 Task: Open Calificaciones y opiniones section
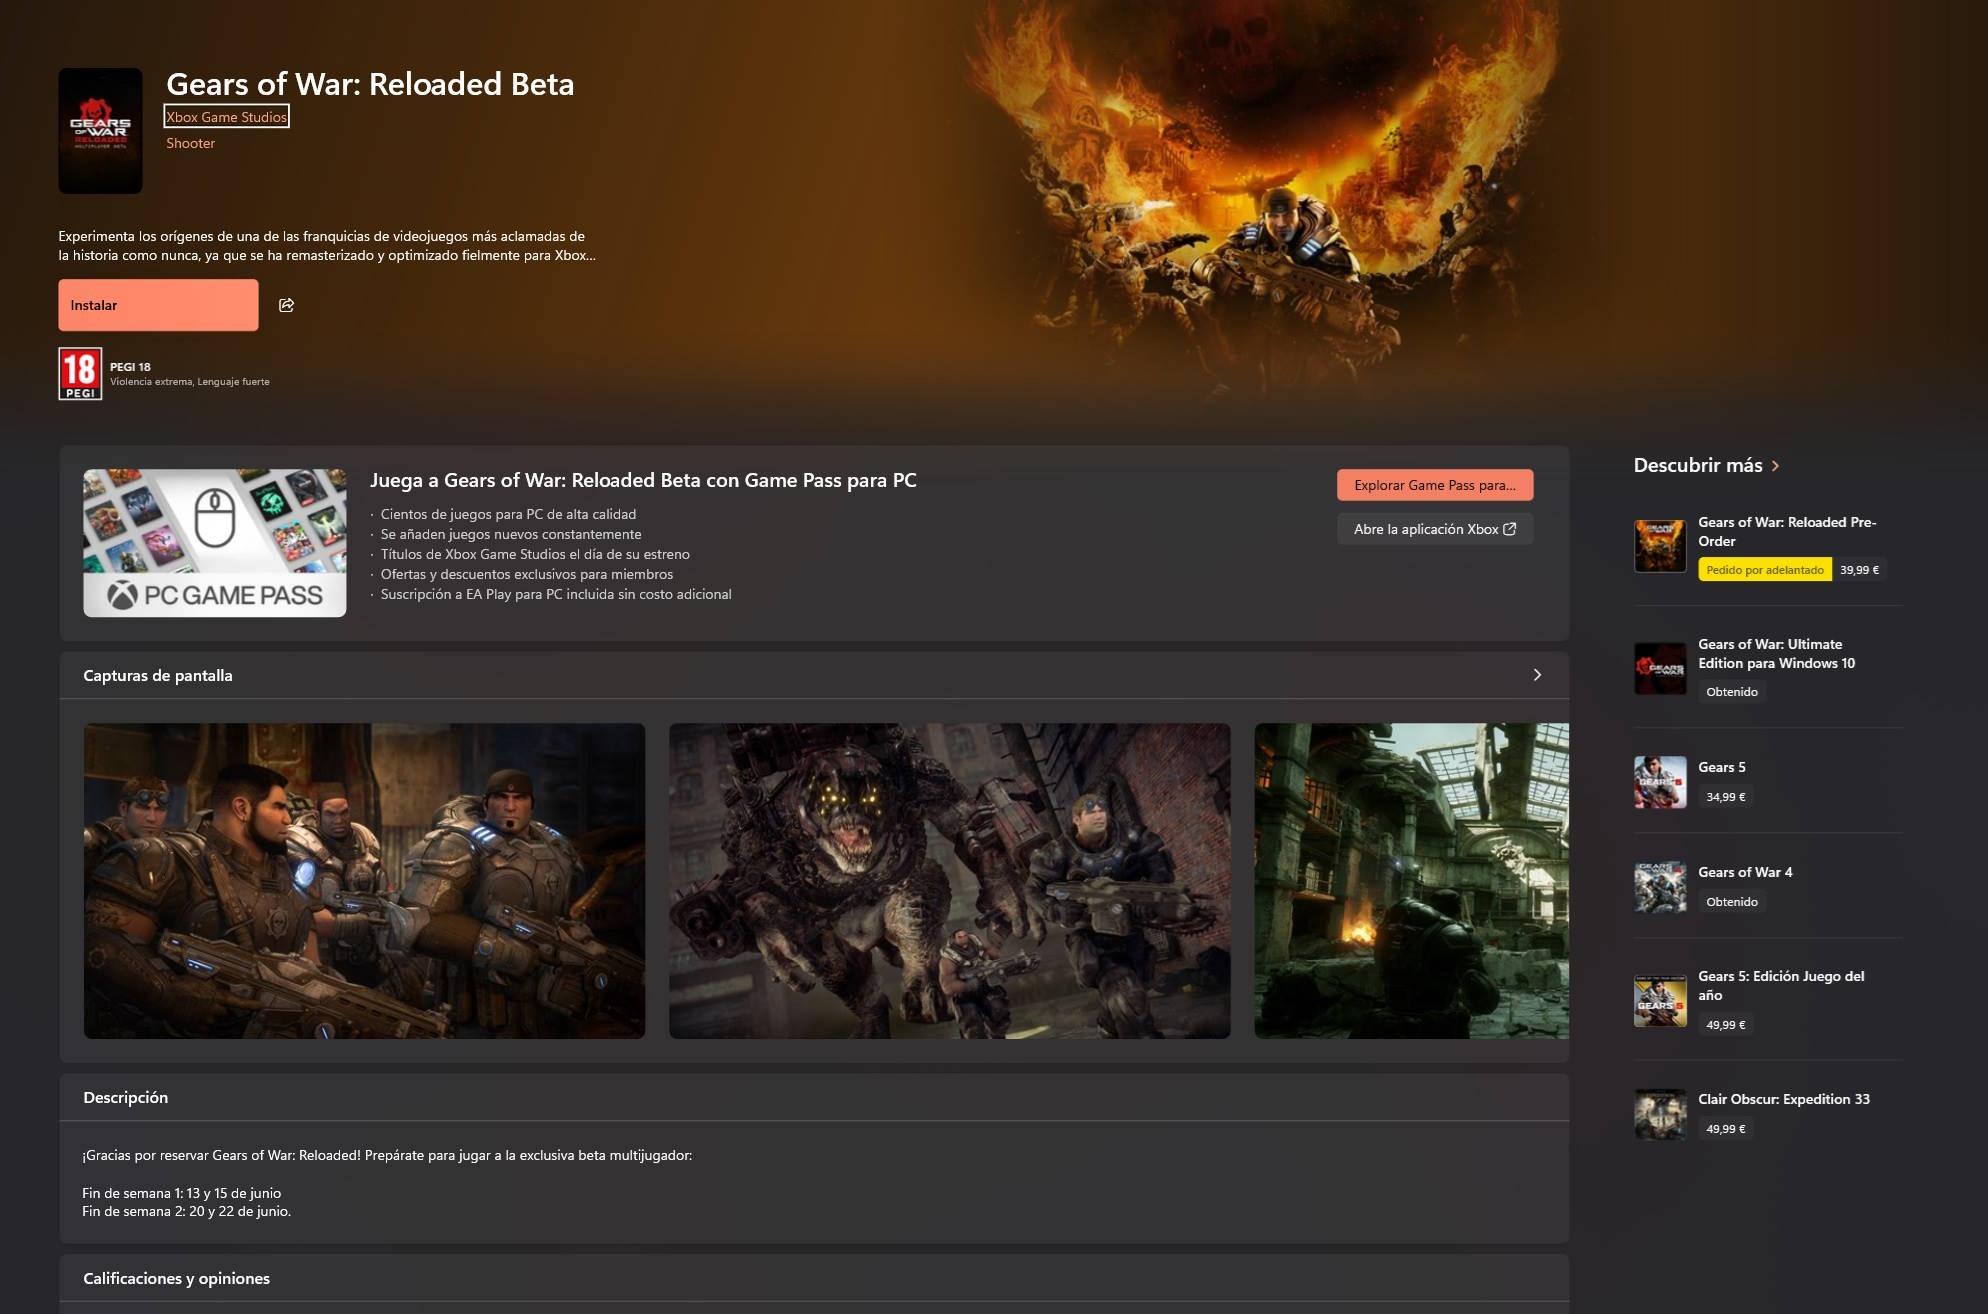coord(177,1278)
